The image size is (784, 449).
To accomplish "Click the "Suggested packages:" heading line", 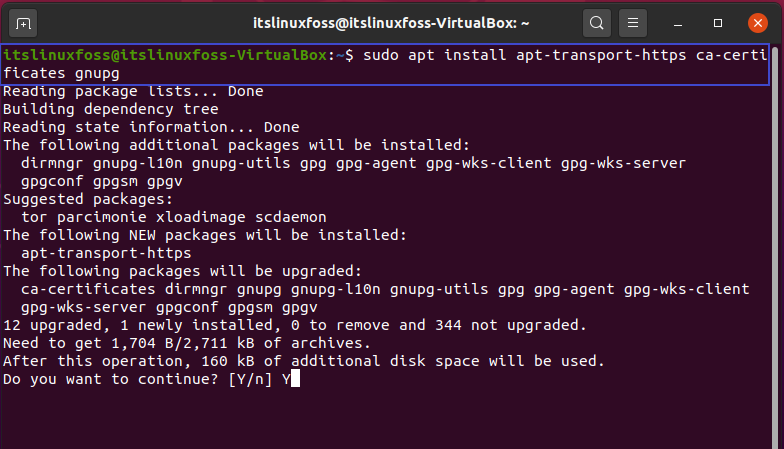I will 88,200.
